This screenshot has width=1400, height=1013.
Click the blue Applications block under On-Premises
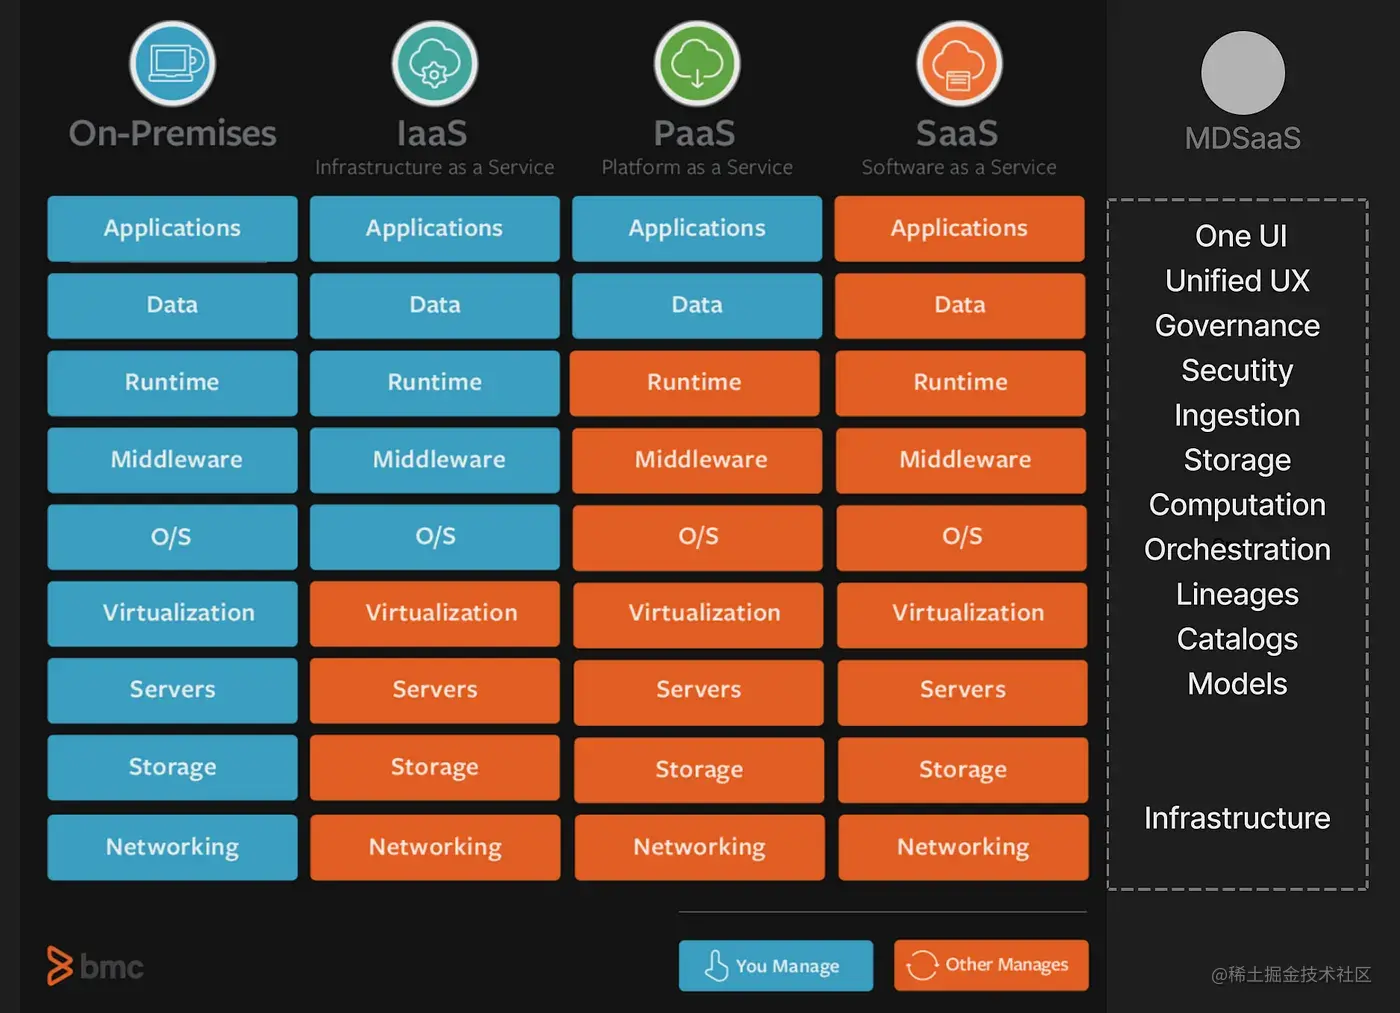click(172, 228)
